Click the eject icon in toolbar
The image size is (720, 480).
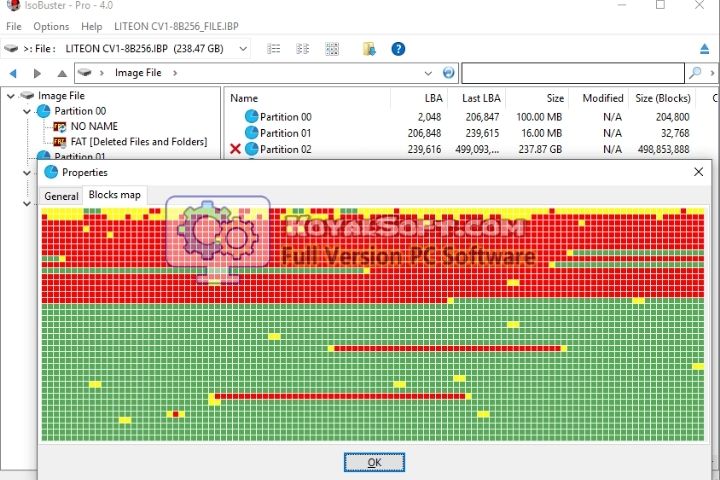pos(704,49)
